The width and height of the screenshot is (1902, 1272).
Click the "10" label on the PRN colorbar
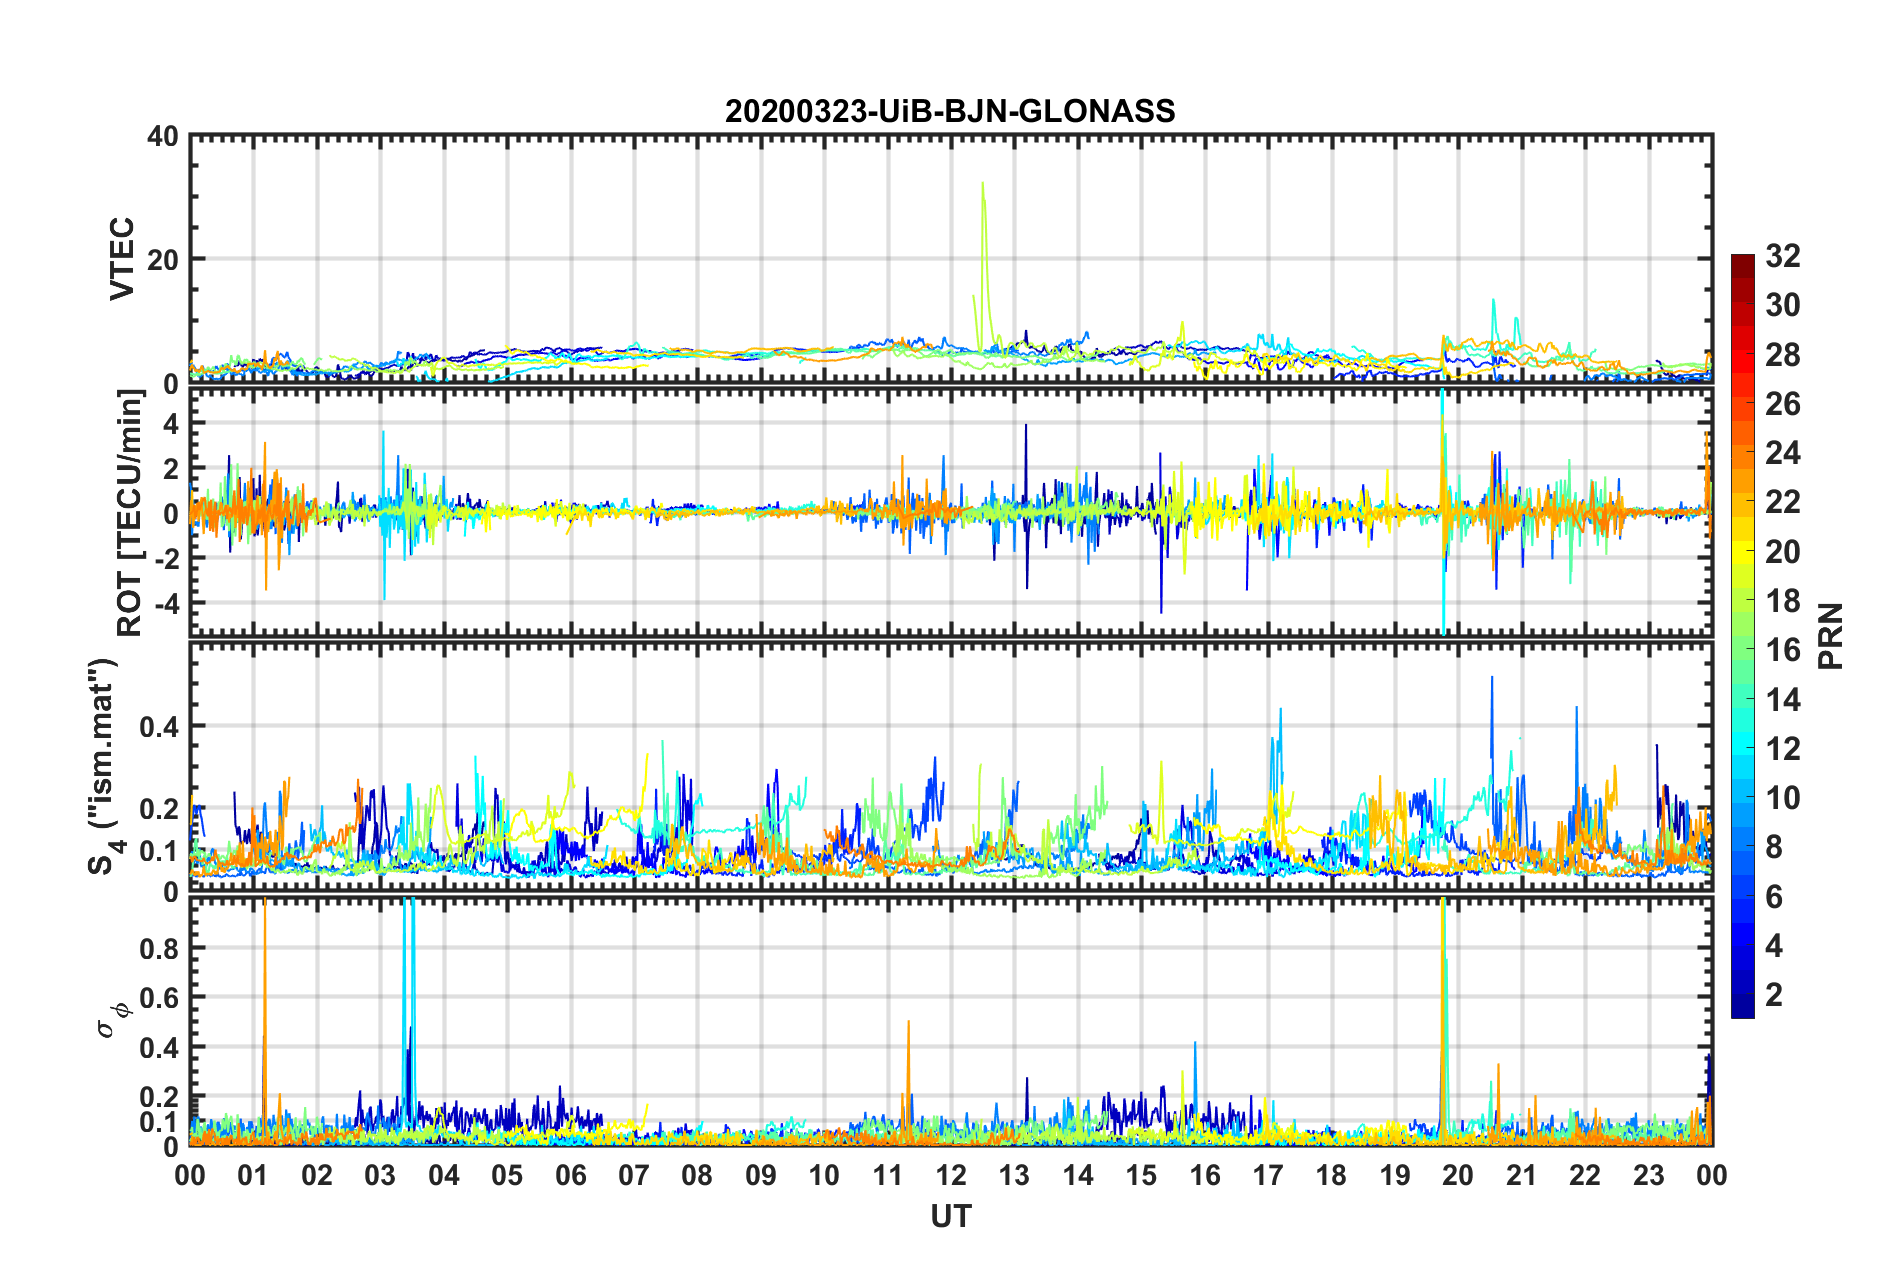point(1783,798)
